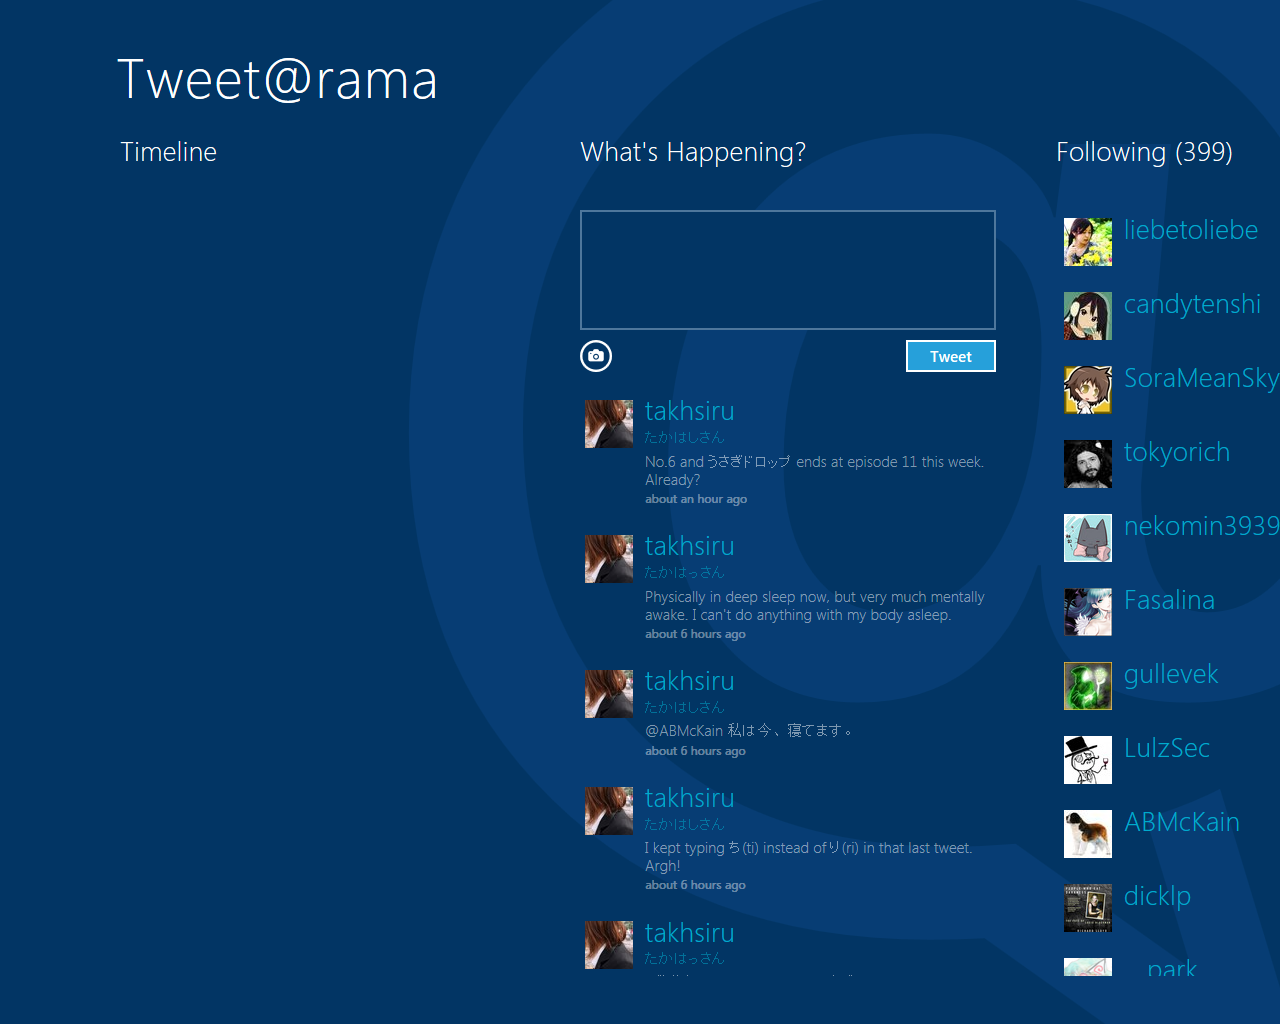The image size is (1280, 1024).
Task: Select Fasalina username
Action: tap(1170, 600)
